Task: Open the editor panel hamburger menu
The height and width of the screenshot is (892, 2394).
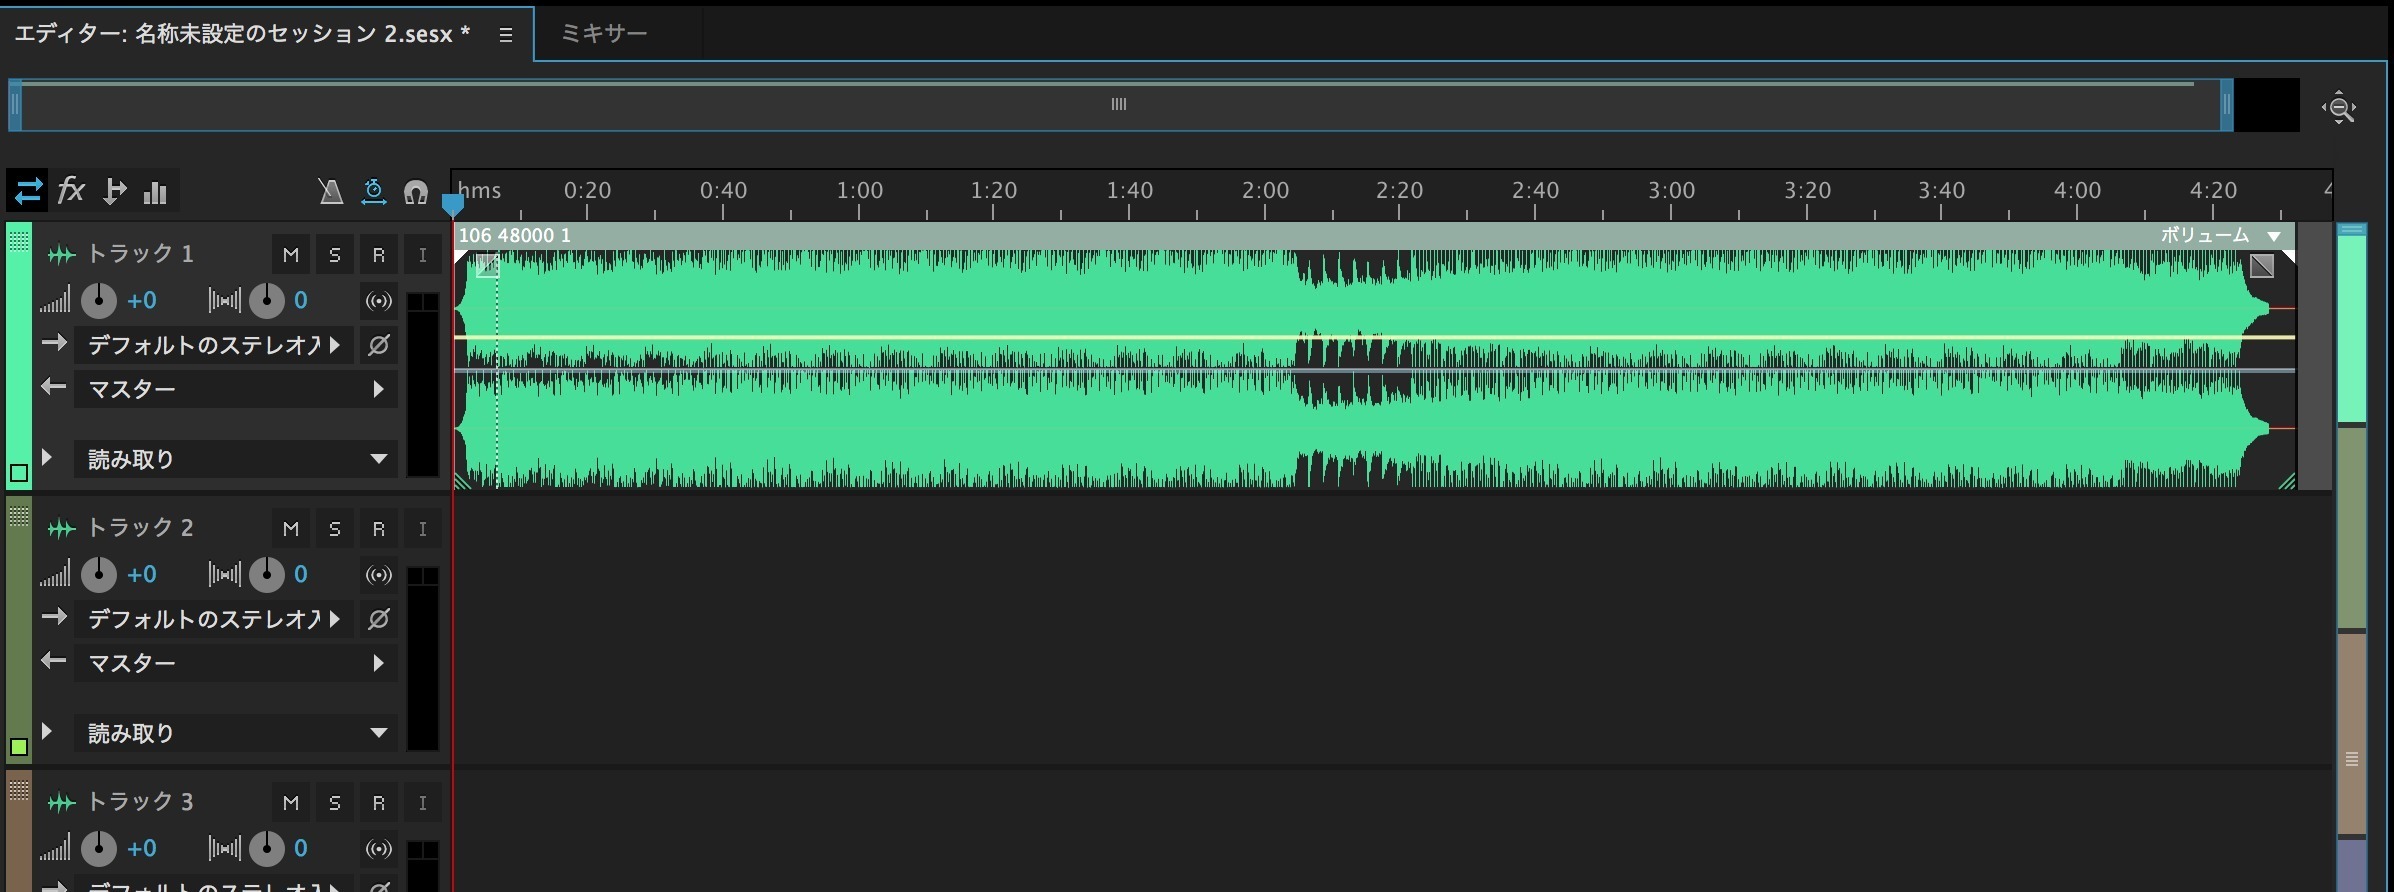Action: click(506, 35)
